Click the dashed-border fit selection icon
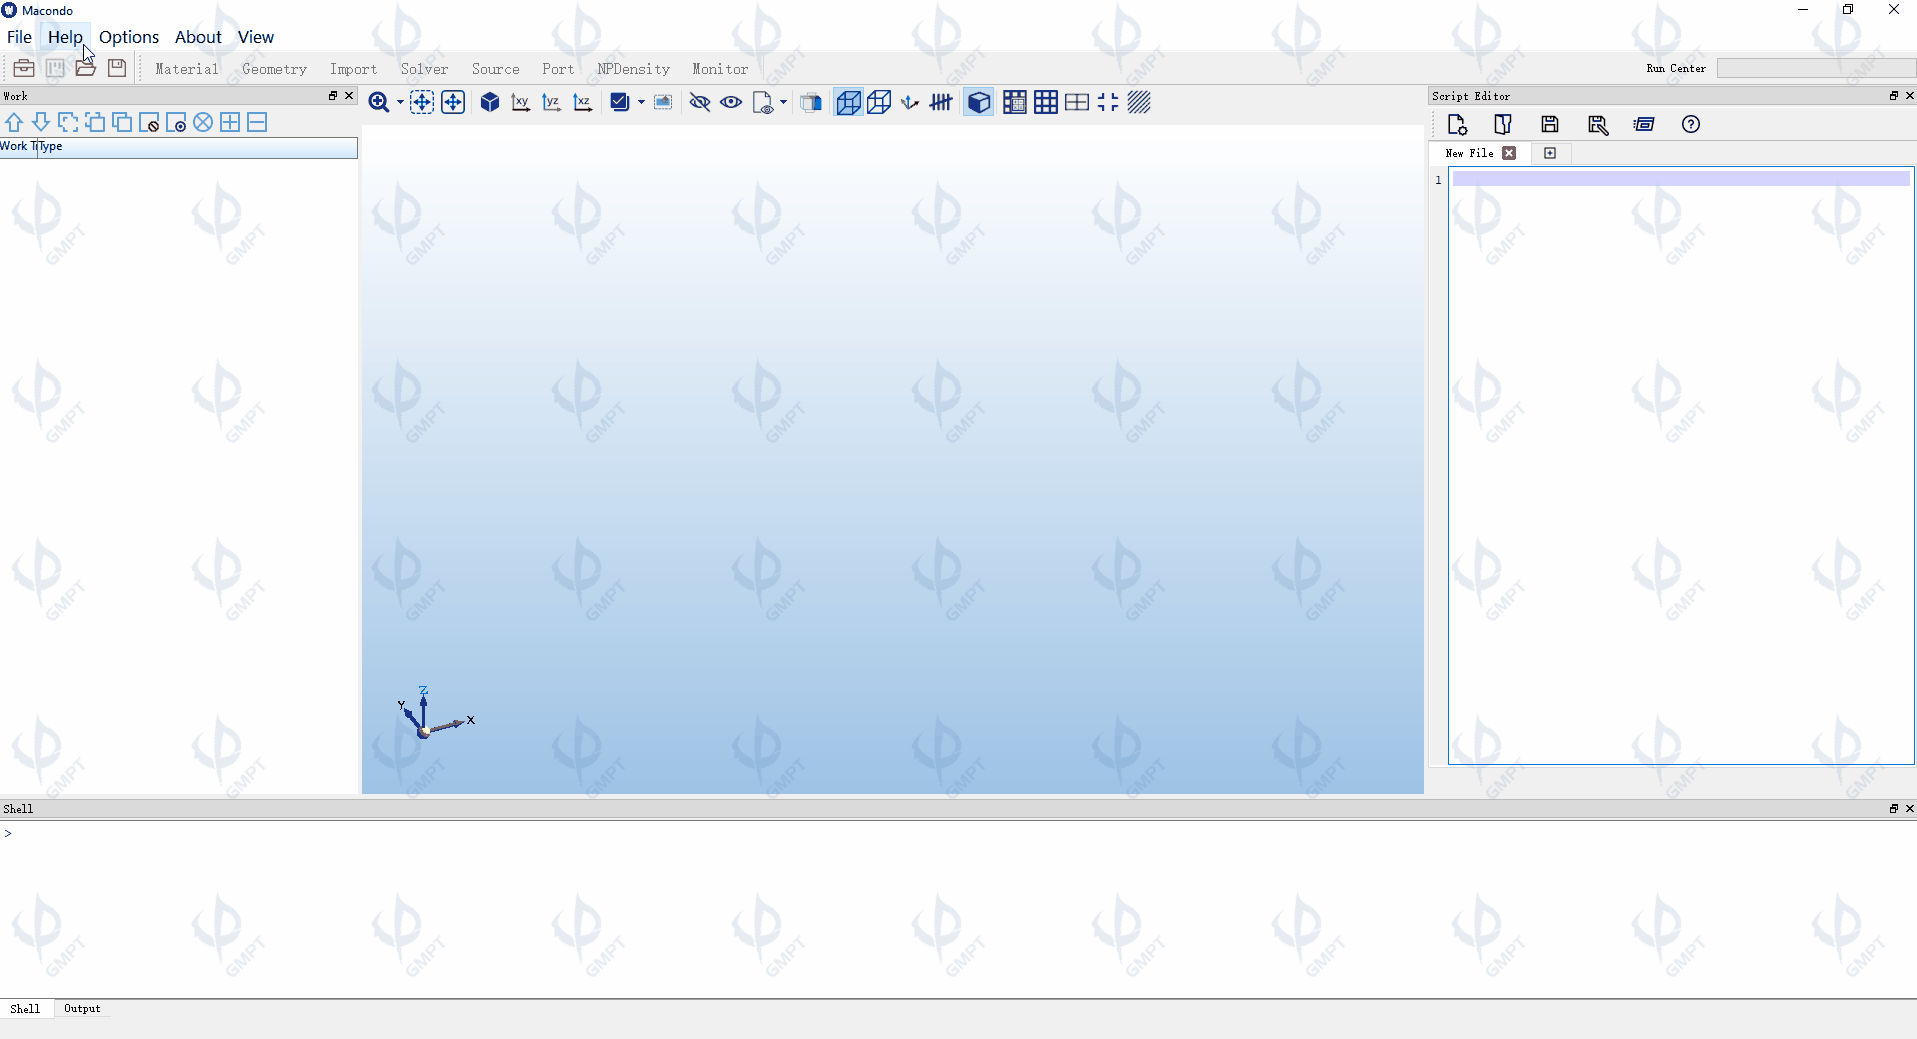 pyautogui.click(x=422, y=102)
